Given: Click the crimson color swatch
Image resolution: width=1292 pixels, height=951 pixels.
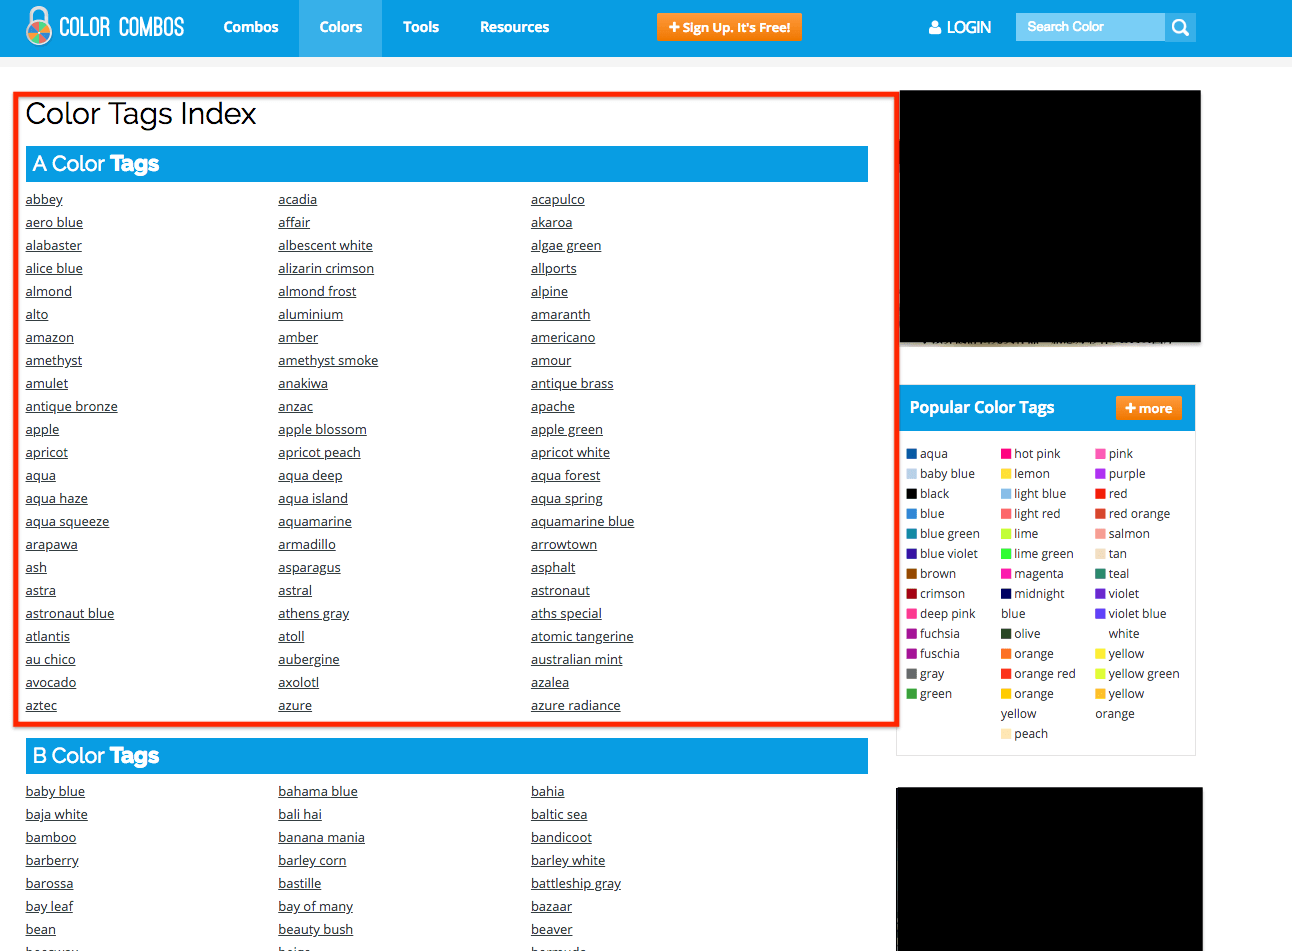Looking at the screenshot, I should (x=912, y=594).
